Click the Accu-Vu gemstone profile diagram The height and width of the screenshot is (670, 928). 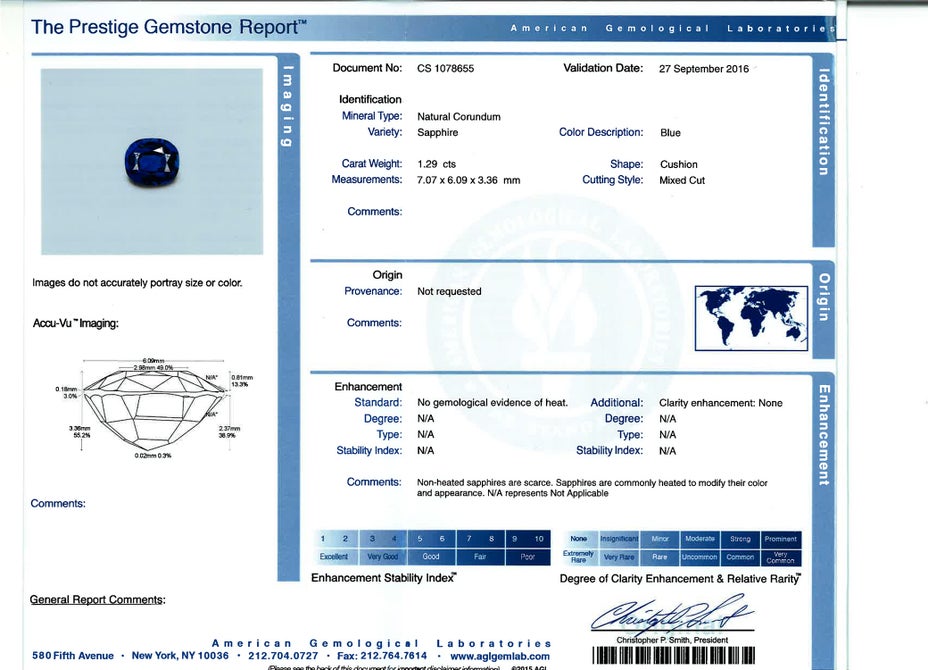[x=148, y=408]
